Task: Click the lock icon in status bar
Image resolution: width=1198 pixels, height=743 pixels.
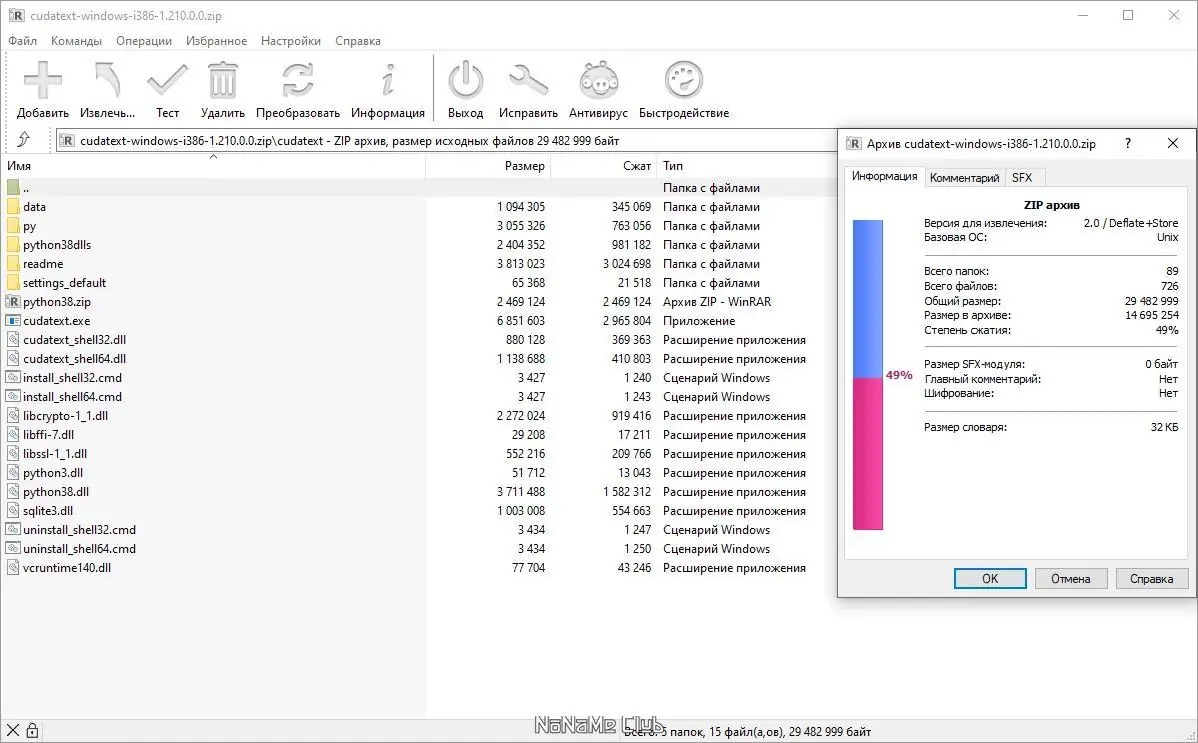Action: tap(32, 731)
